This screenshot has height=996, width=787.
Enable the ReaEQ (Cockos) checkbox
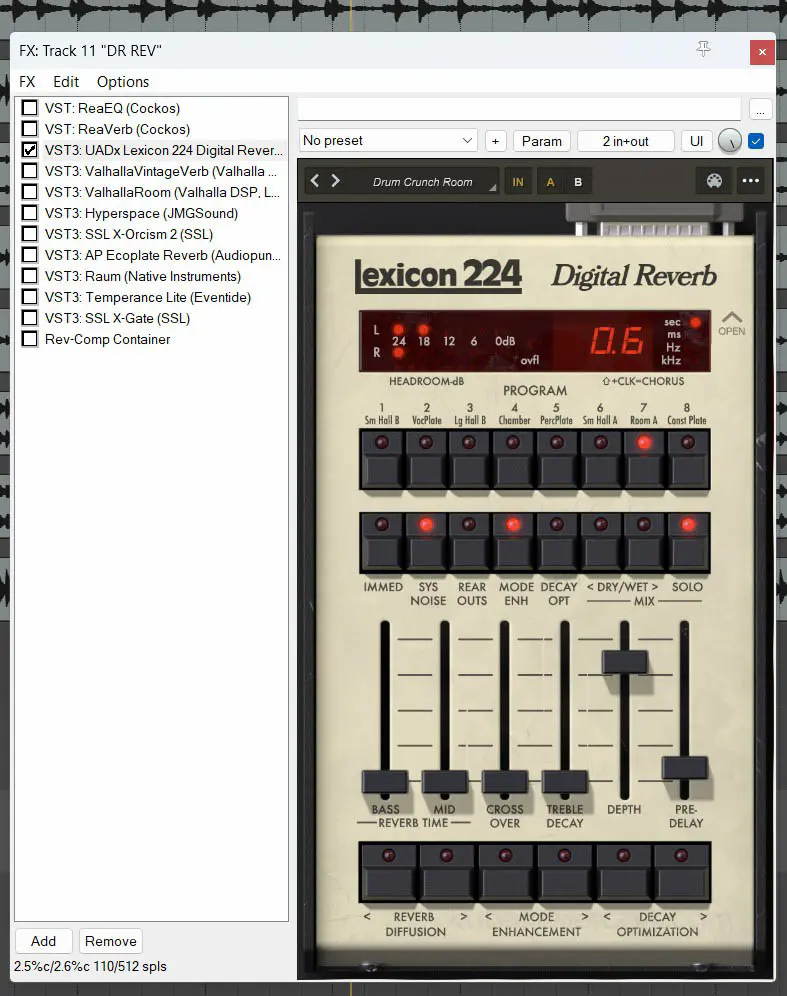pyautogui.click(x=30, y=108)
